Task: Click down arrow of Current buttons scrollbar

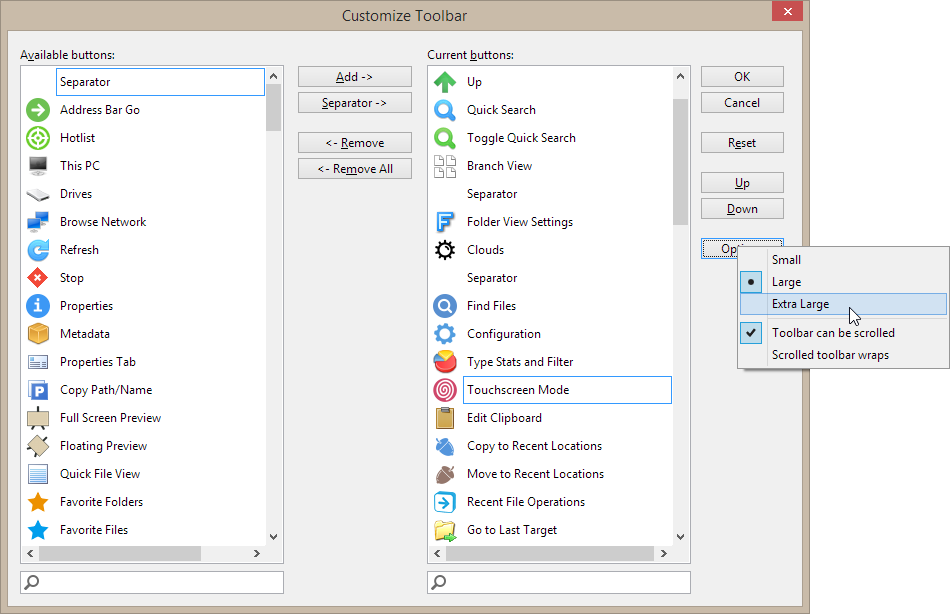Action: point(680,536)
